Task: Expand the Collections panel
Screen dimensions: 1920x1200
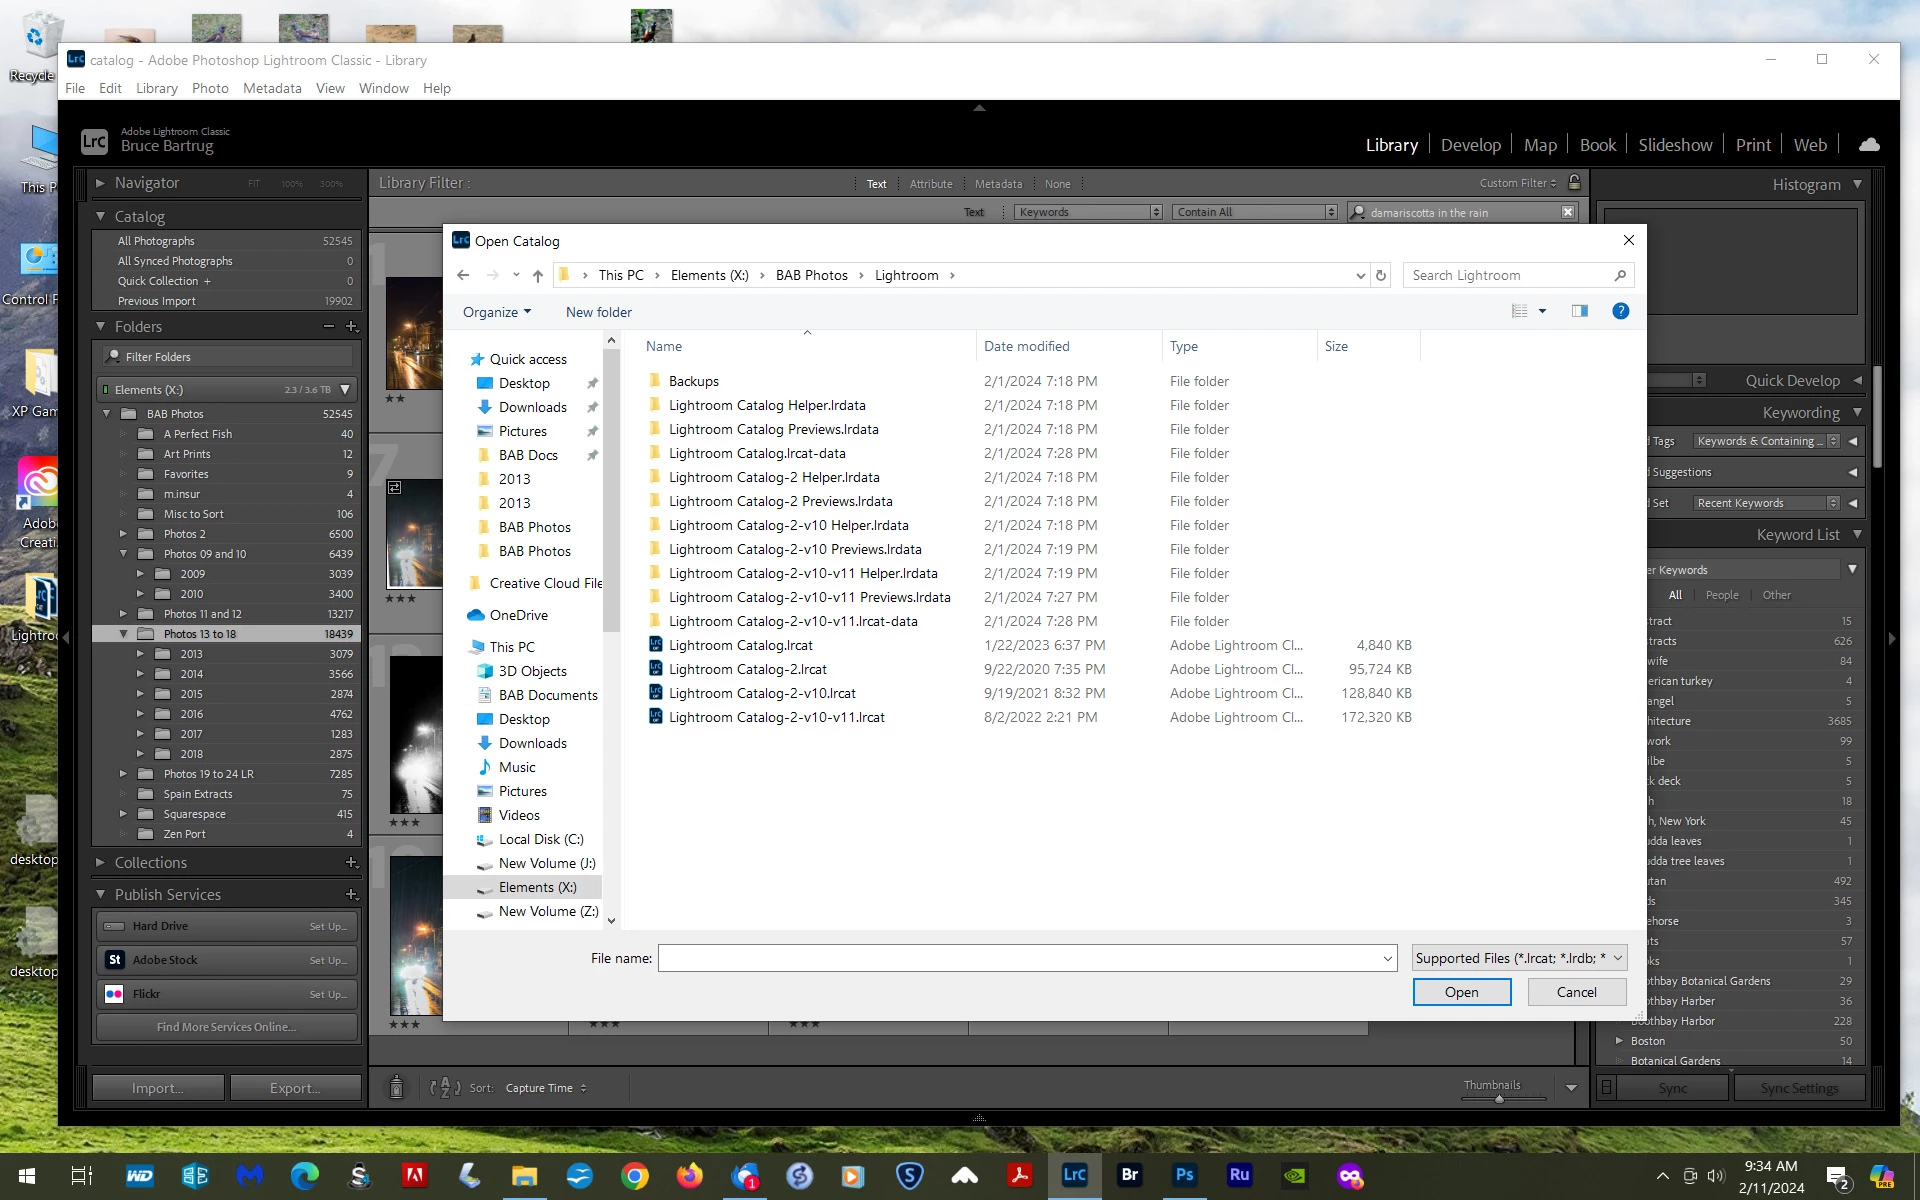Action: coord(100,862)
